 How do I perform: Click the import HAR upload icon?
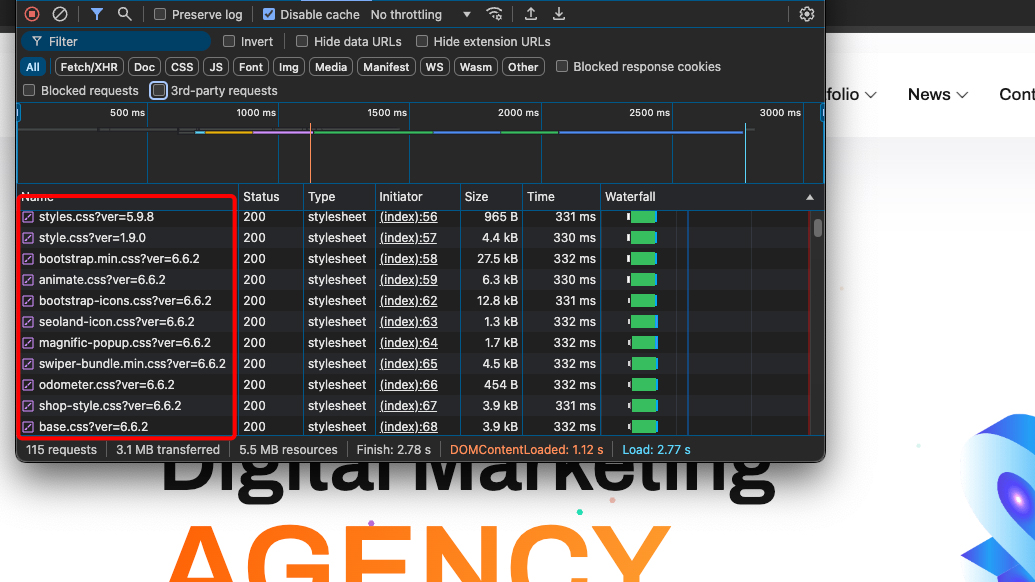coord(531,14)
